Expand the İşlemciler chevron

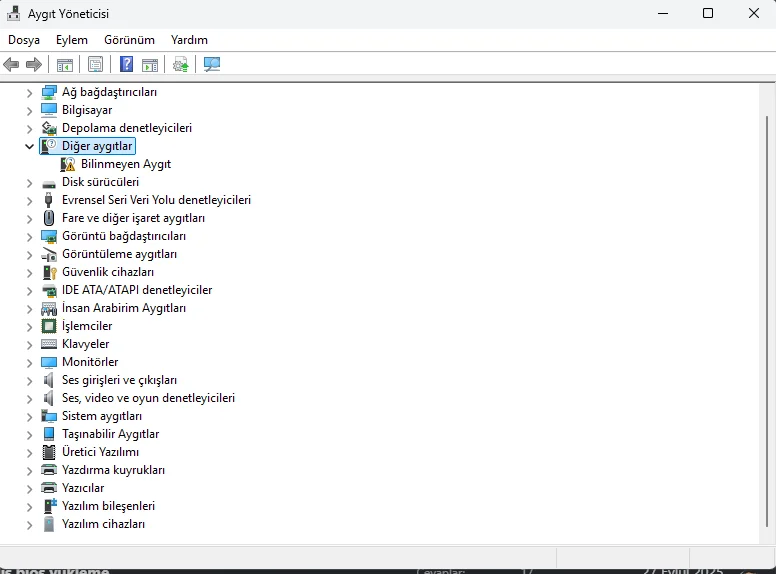click(x=29, y=327)
